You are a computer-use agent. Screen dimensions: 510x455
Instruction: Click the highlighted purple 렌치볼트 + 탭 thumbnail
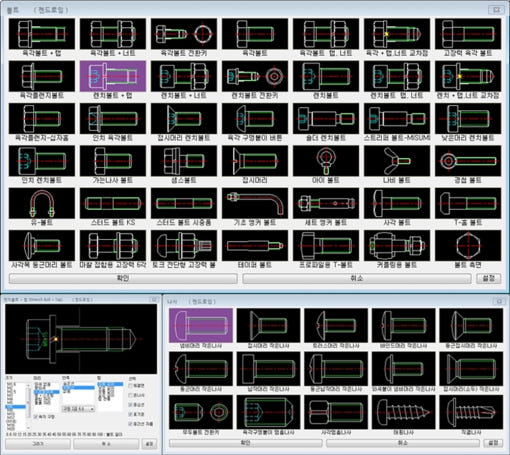coord(113,76)
